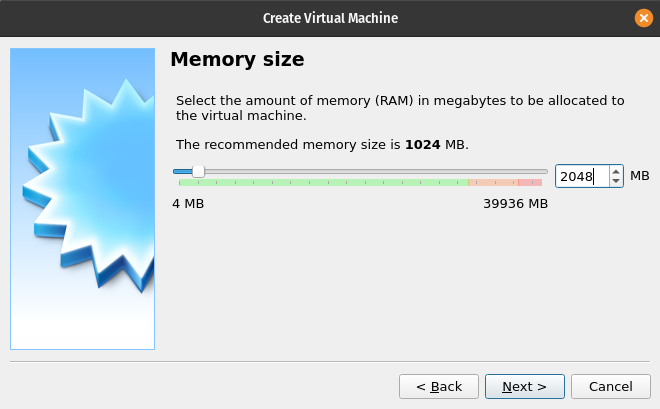Click the slider track near its middle
This screenshot has height=409, width=660.
[x=362, y=172]
